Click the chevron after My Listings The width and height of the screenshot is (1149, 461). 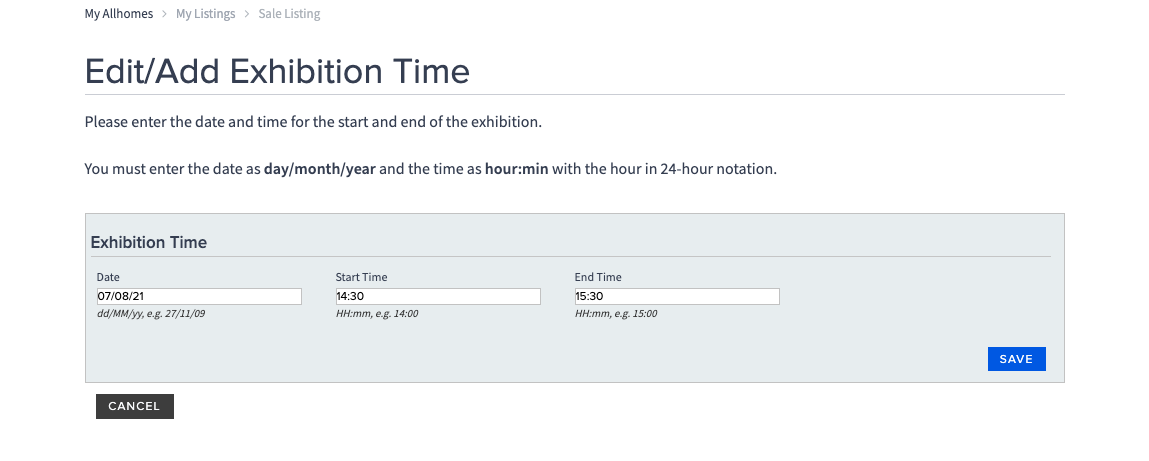pos(246,14)
